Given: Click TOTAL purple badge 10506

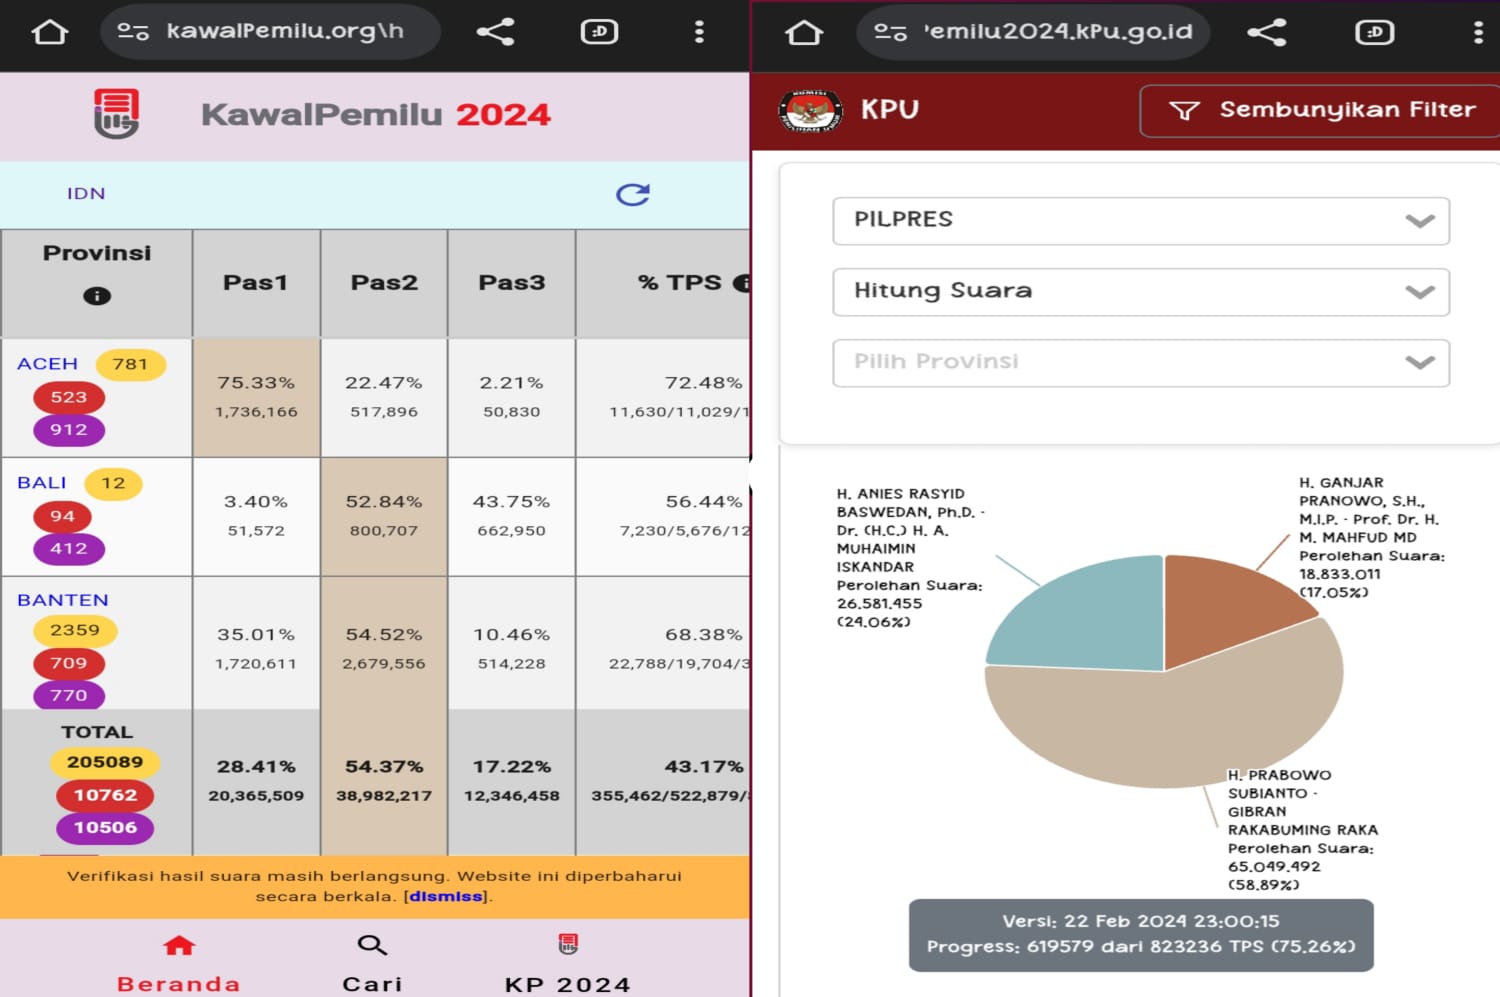Looking at the screenshot, I should [105, 827].
